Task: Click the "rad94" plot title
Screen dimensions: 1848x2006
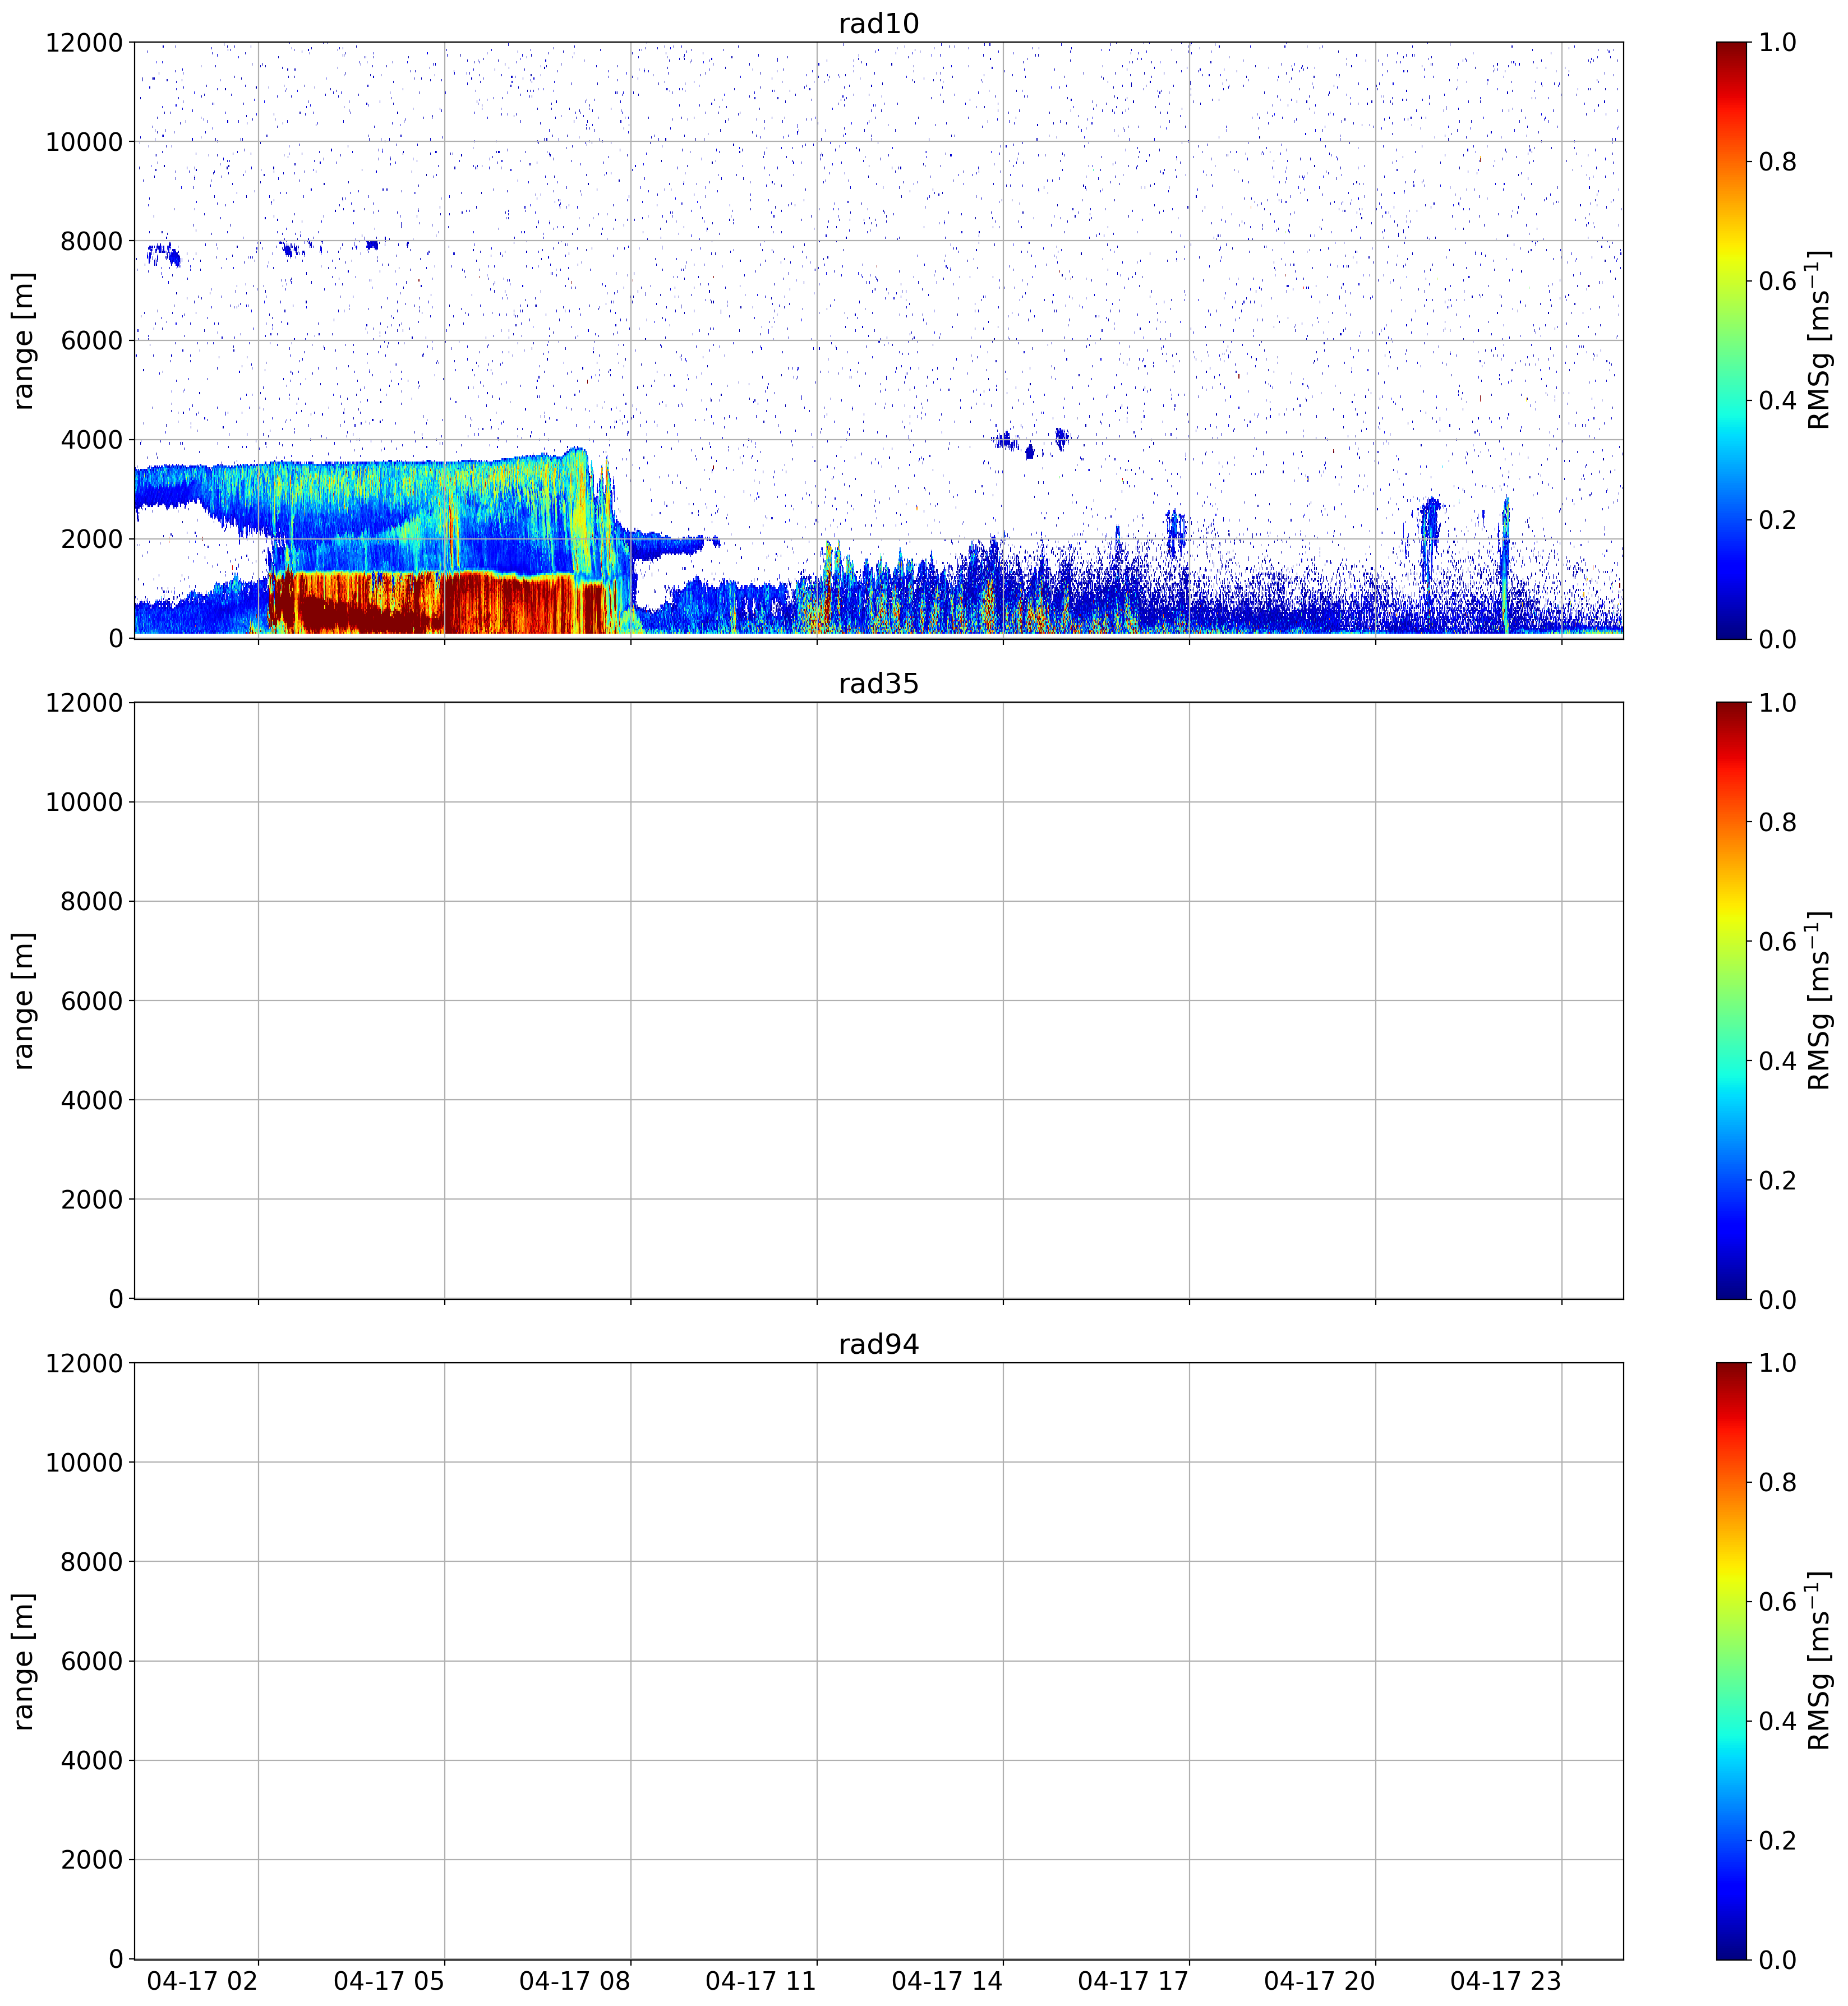Action: click(878, 1345)
